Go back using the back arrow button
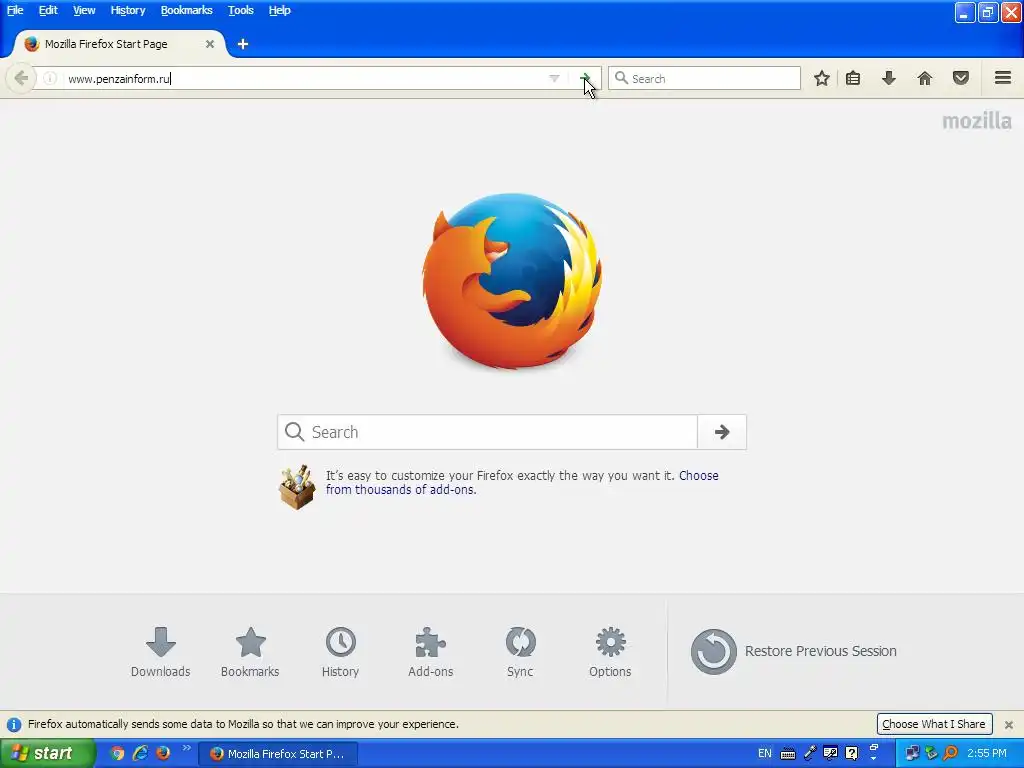Viewport: 1024px width, 768px height. [x=21, y=78]
